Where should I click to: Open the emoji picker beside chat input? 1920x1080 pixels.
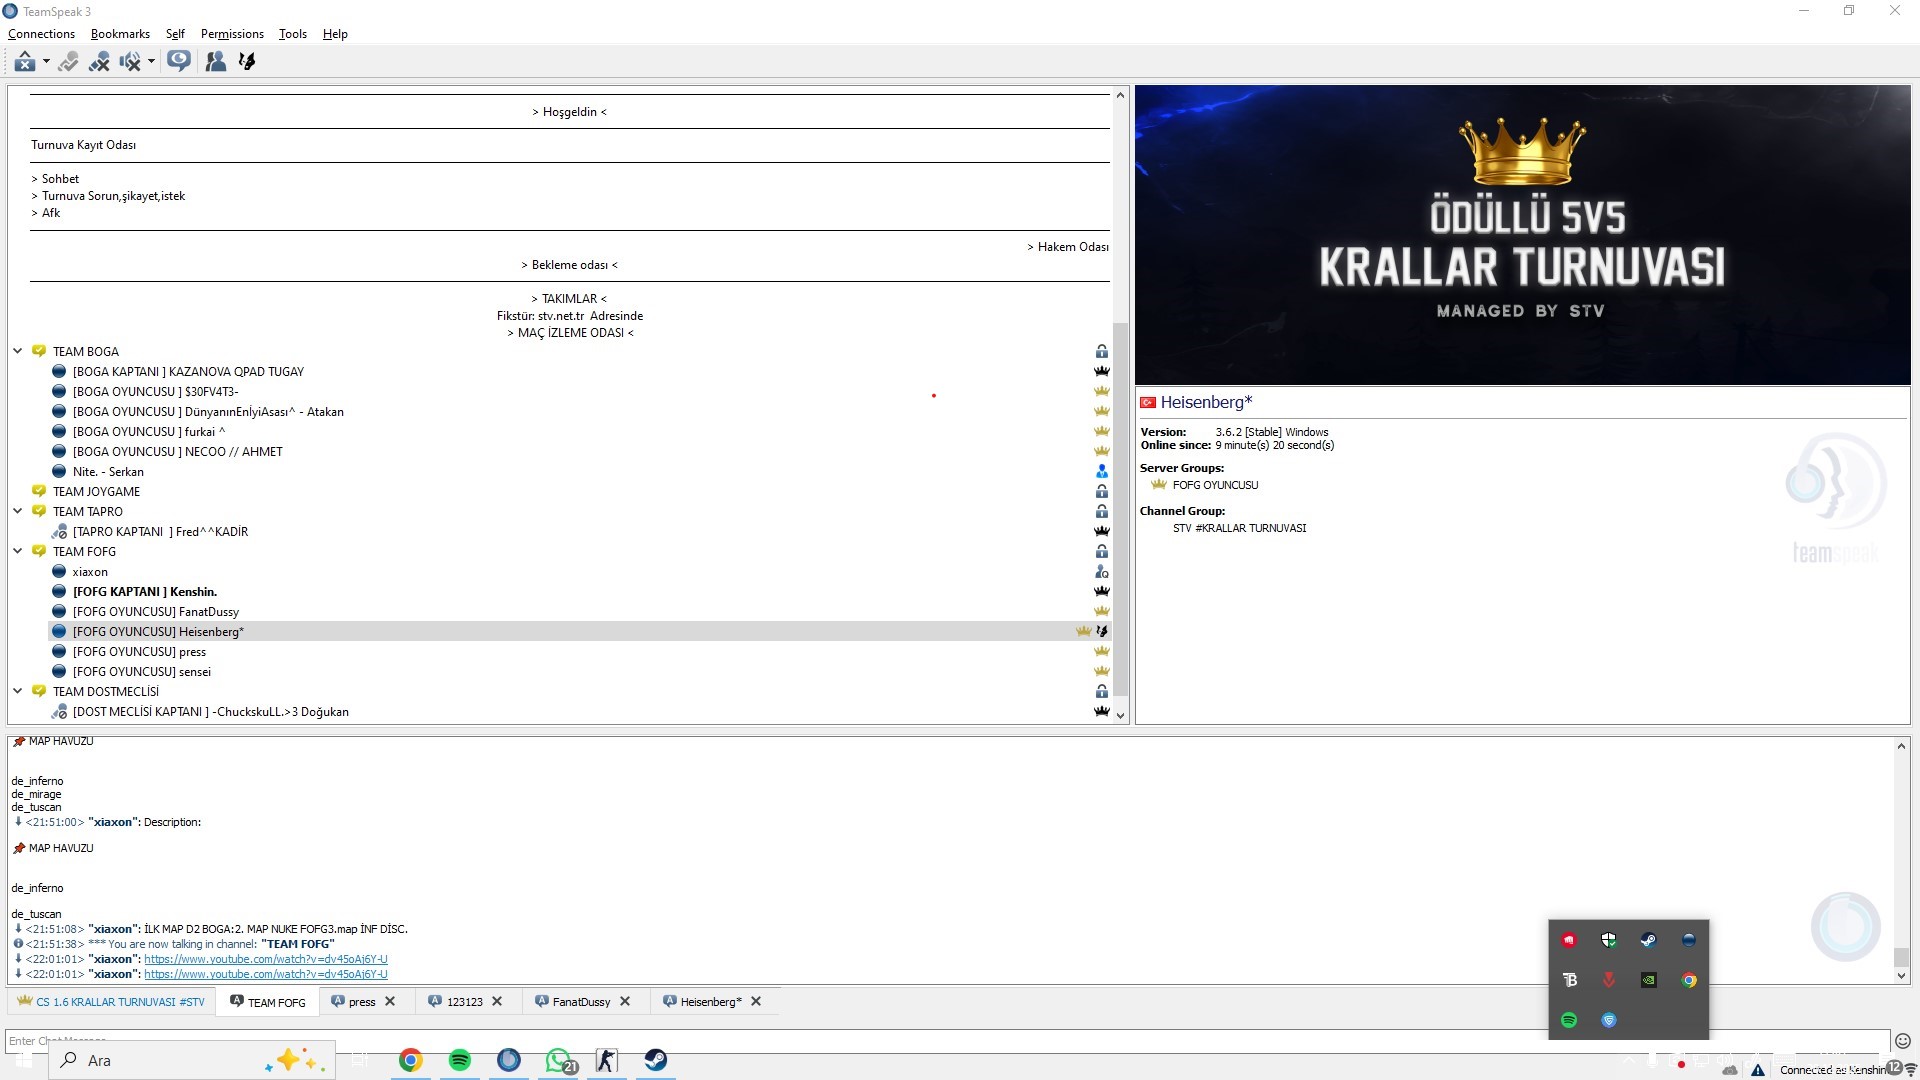[1903, 1041]
